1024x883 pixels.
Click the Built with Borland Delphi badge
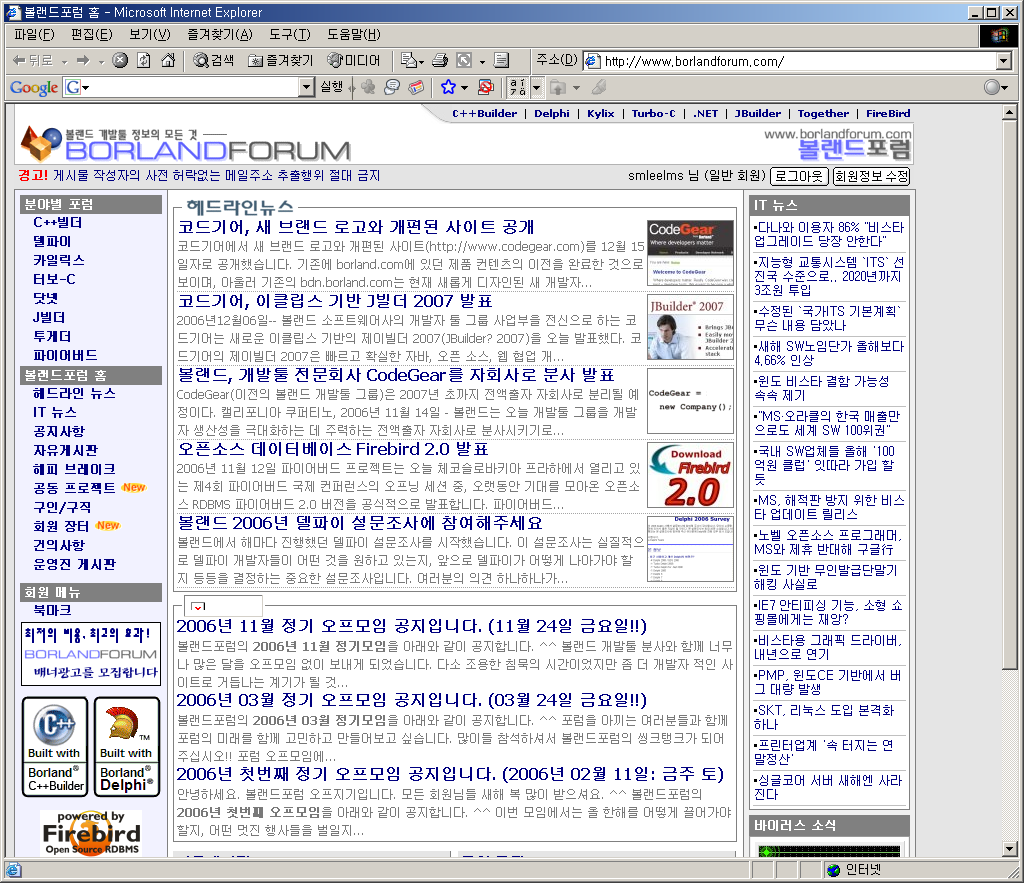click(x=127, y=746)
